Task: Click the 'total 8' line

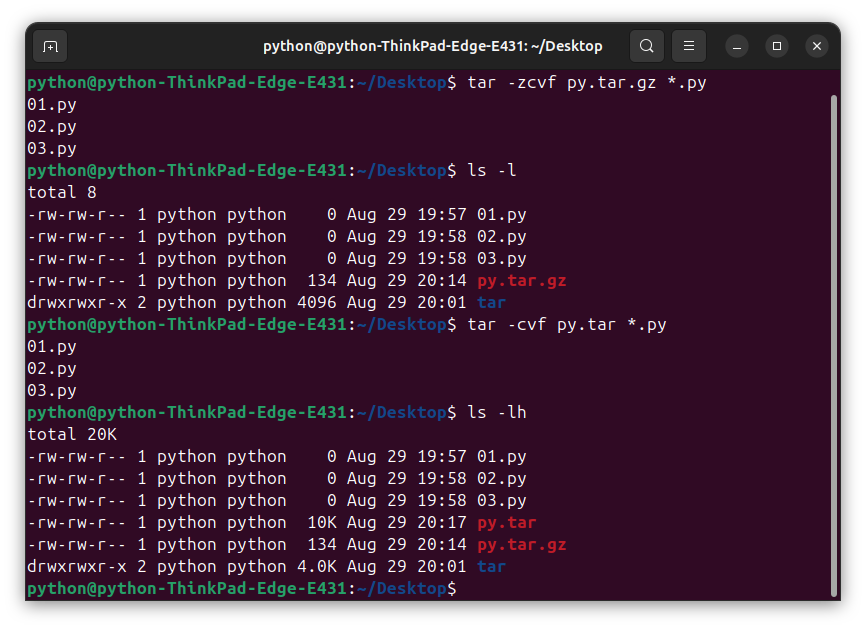Action: click(62, 193)
